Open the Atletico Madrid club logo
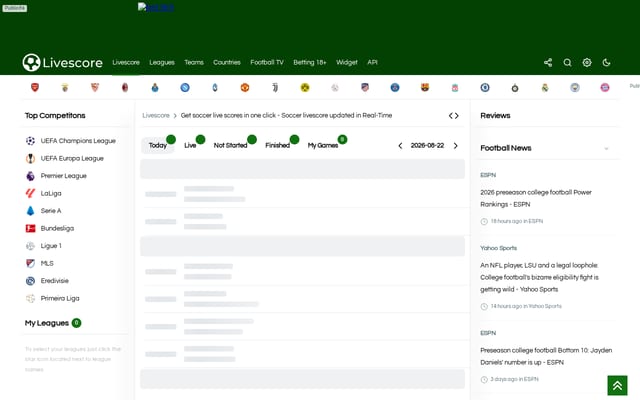This screenshot has height=400, width=640. (x=365, y=87)
